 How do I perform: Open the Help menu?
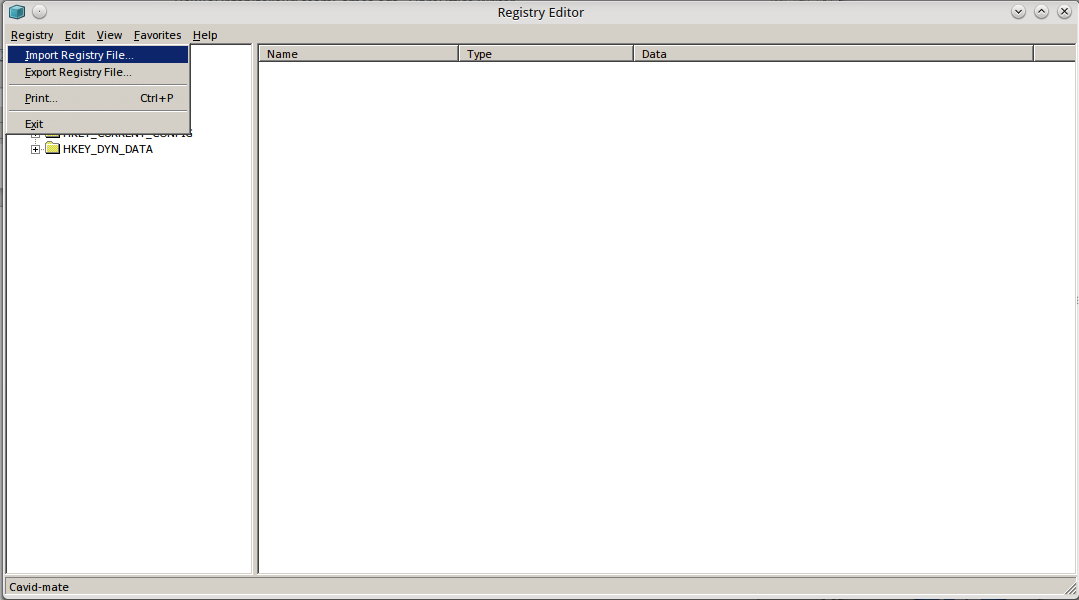tap(204, 35)
